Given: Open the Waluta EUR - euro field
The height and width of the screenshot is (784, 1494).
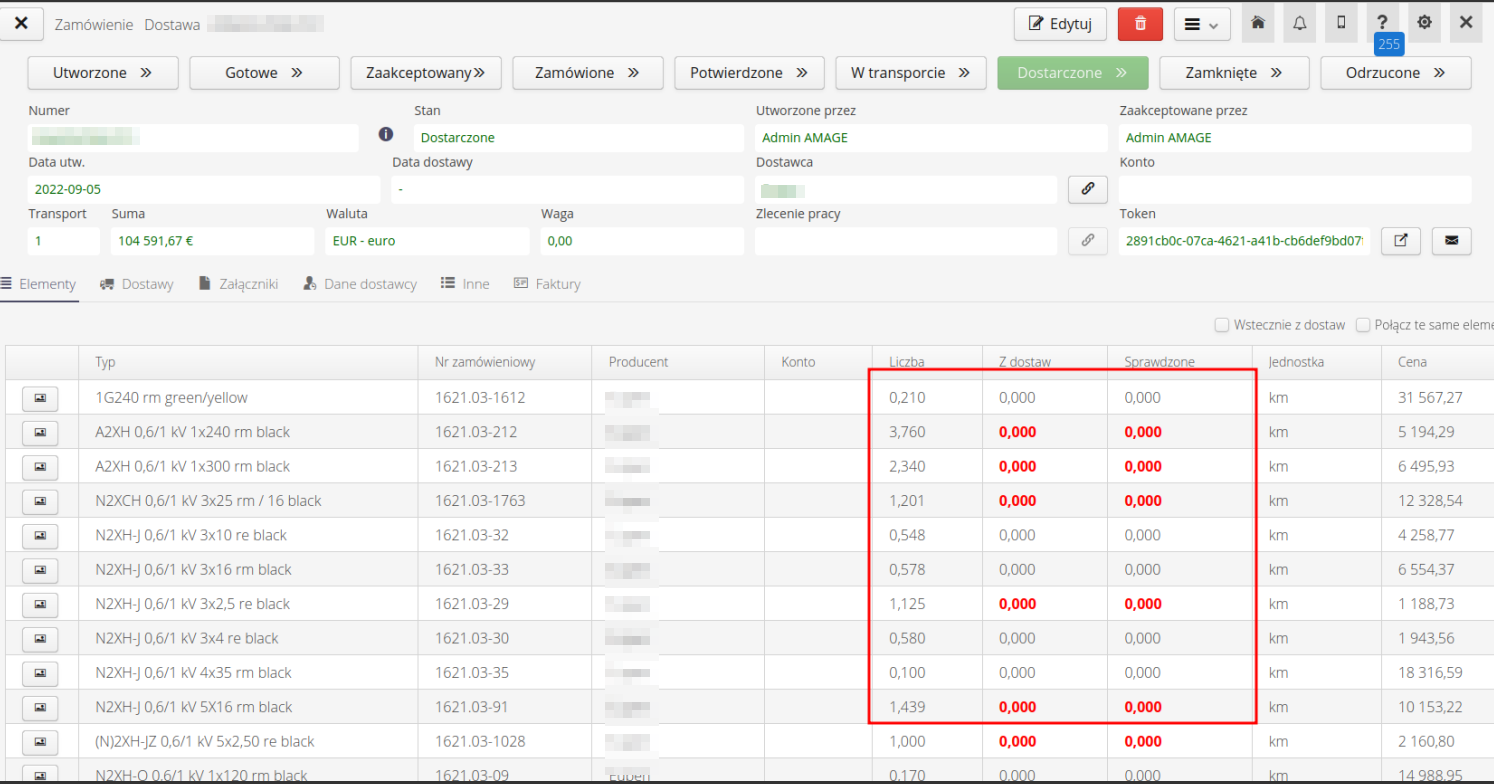Looking at the screenshot, I should point(427,241).
